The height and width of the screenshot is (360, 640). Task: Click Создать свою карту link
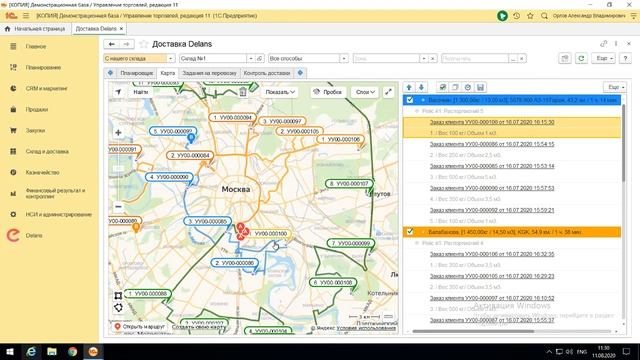[x=198, y=327]
